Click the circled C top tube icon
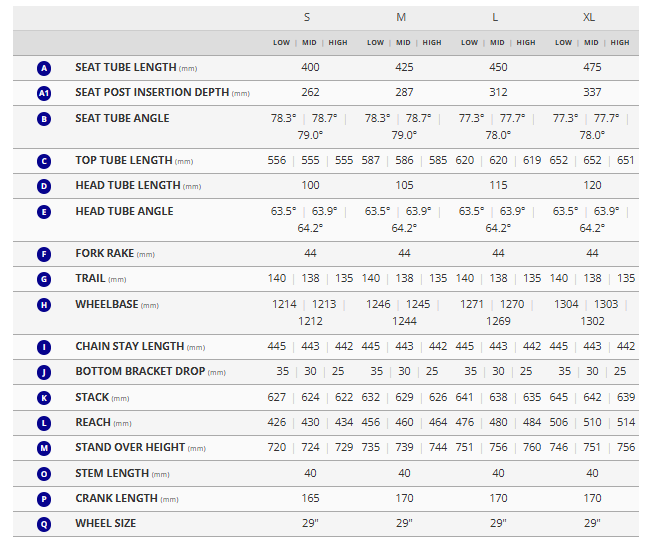Viewport: 651px width, 540px height. 44,161
